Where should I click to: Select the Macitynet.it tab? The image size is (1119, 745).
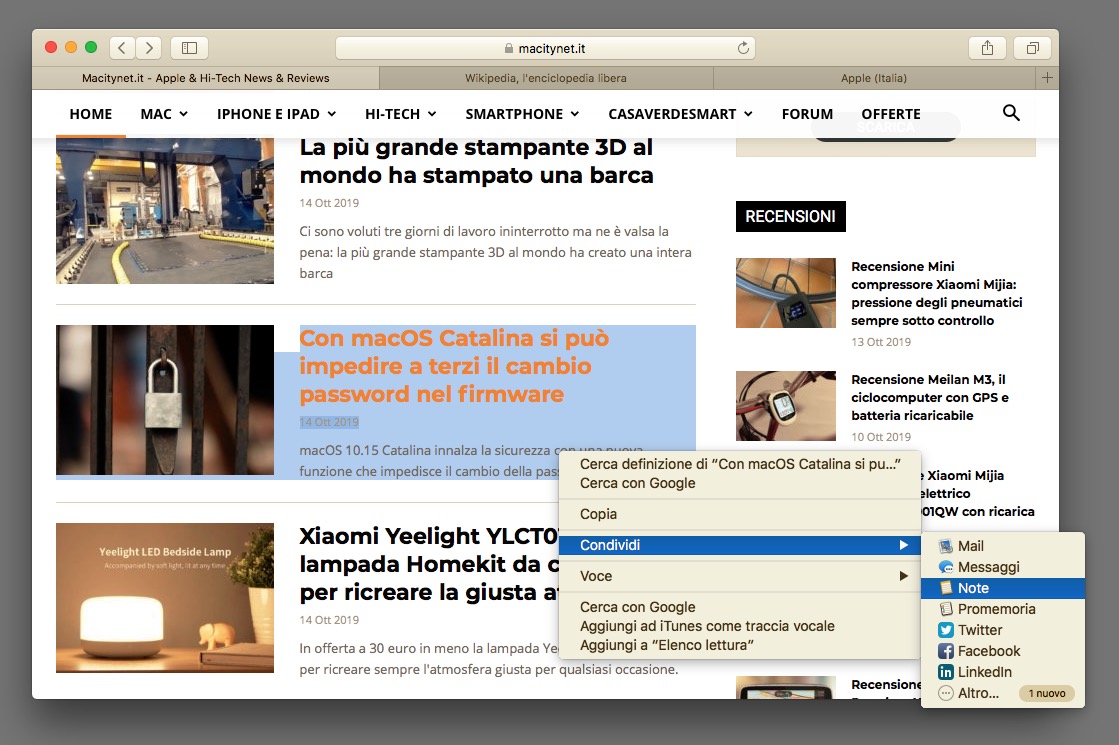point(206,78)
